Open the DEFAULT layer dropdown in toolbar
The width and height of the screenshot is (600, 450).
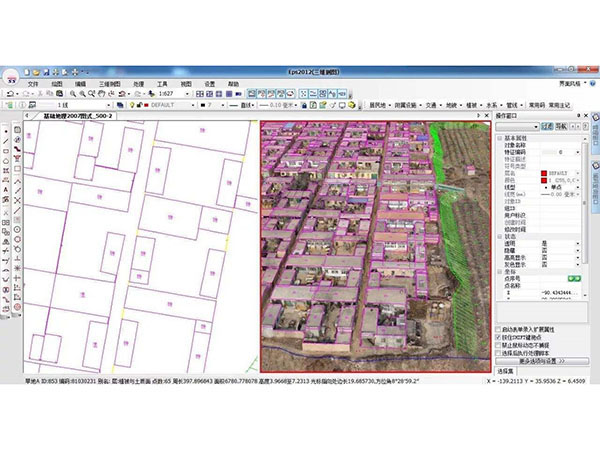click(x=193, y=105)
